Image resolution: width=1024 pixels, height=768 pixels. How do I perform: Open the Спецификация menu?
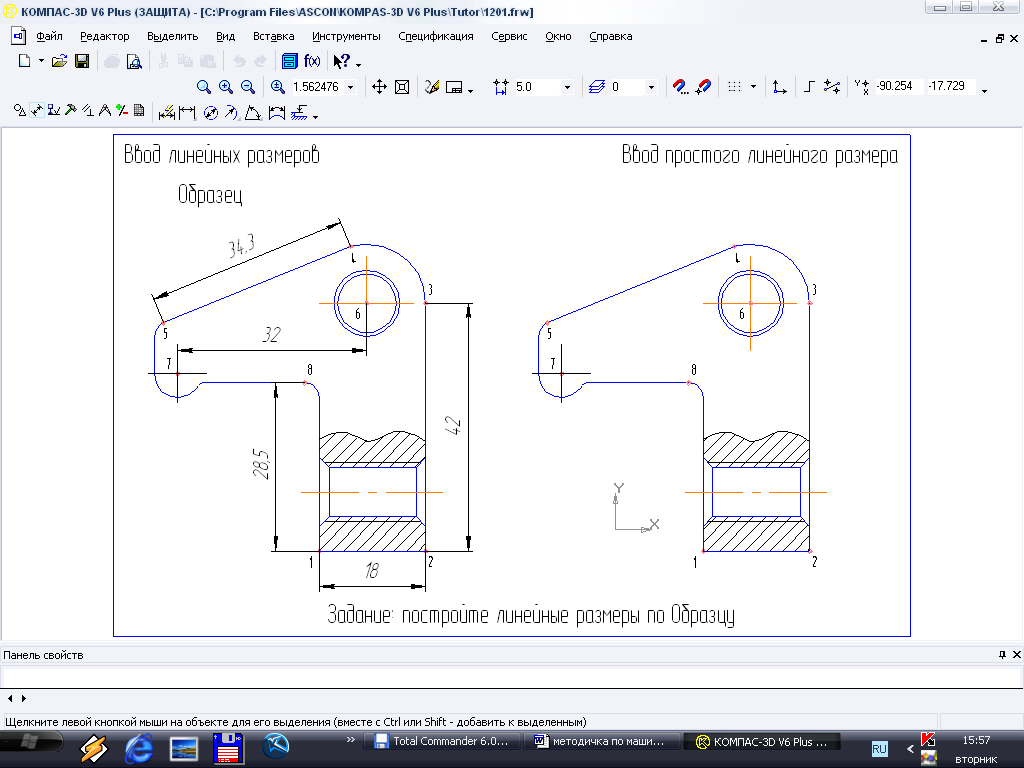tap(436, 37)
